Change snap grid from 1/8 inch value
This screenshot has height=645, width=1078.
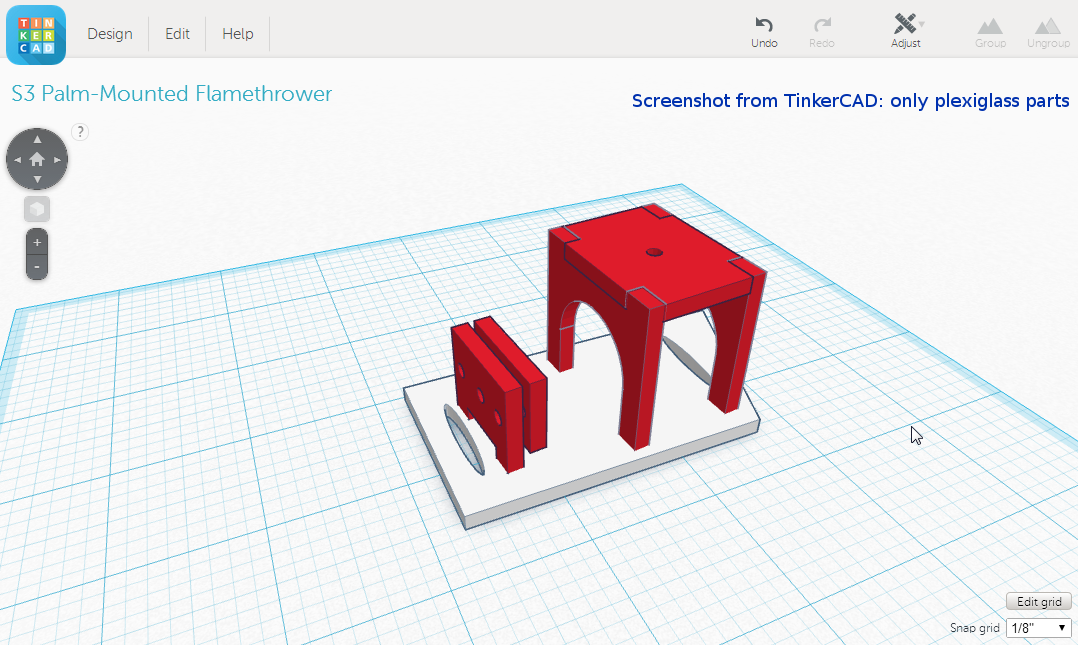click(1038, 627)
